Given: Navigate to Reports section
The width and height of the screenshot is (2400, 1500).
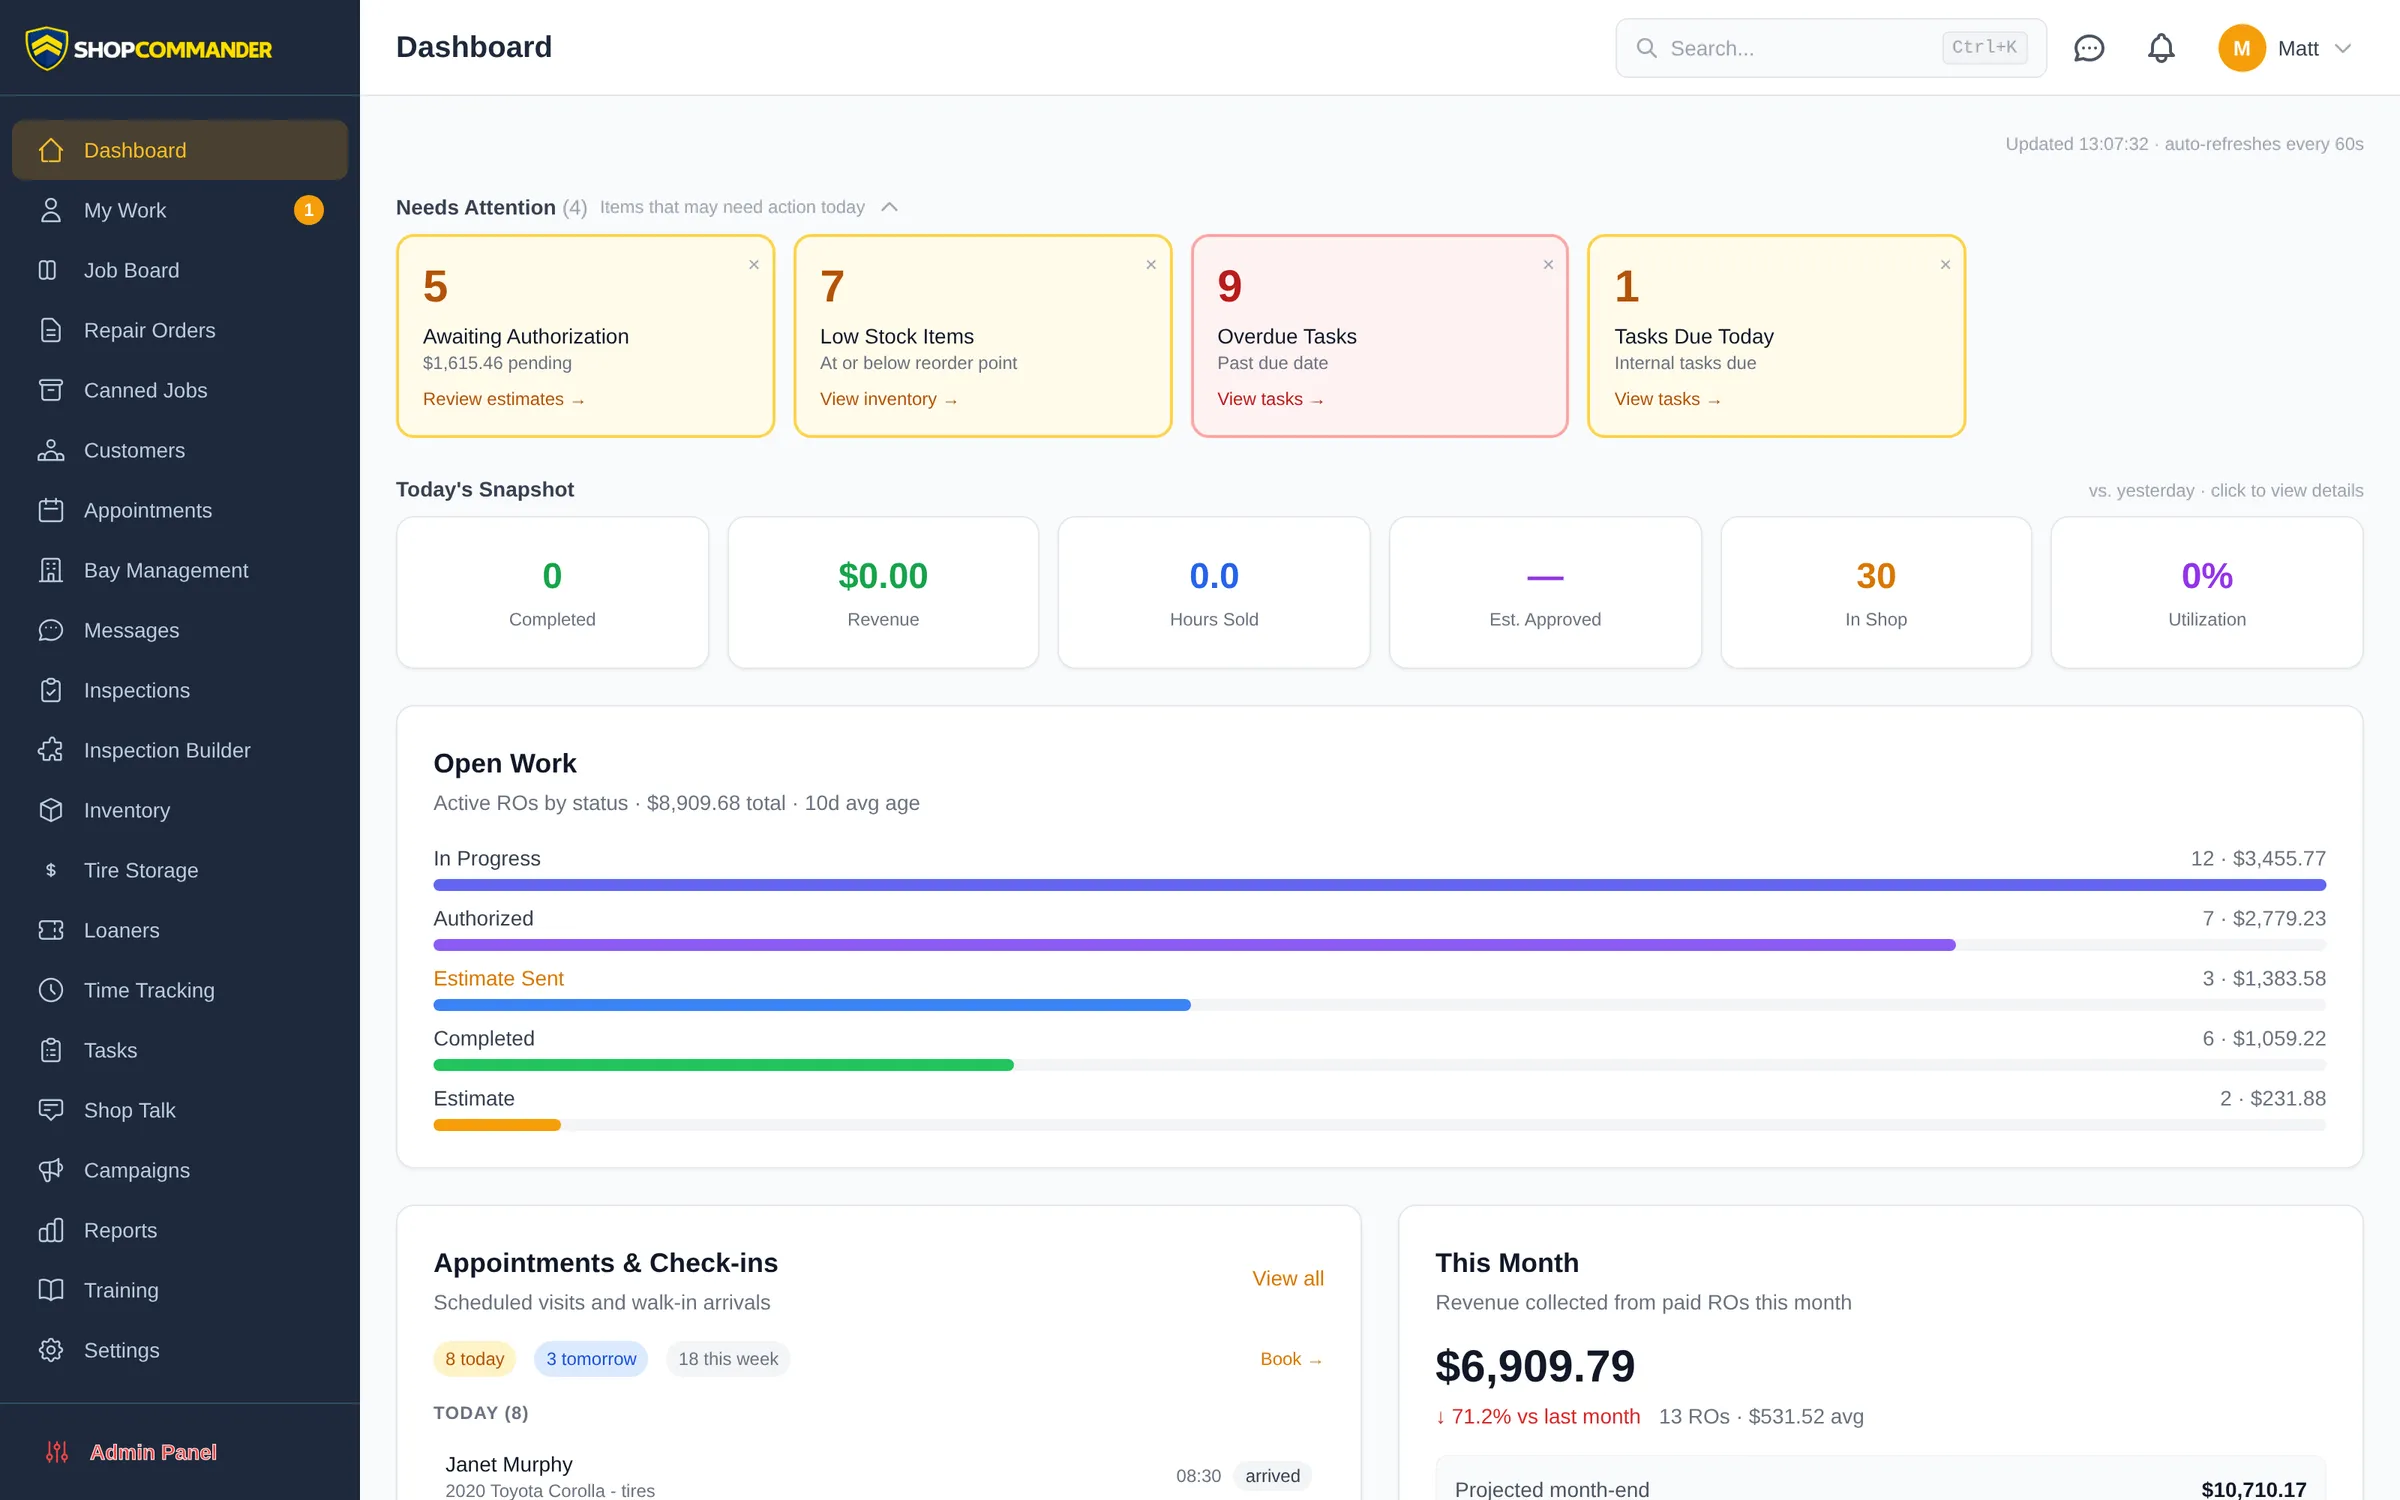Looking at the screenshot, I should point(180,1230).
